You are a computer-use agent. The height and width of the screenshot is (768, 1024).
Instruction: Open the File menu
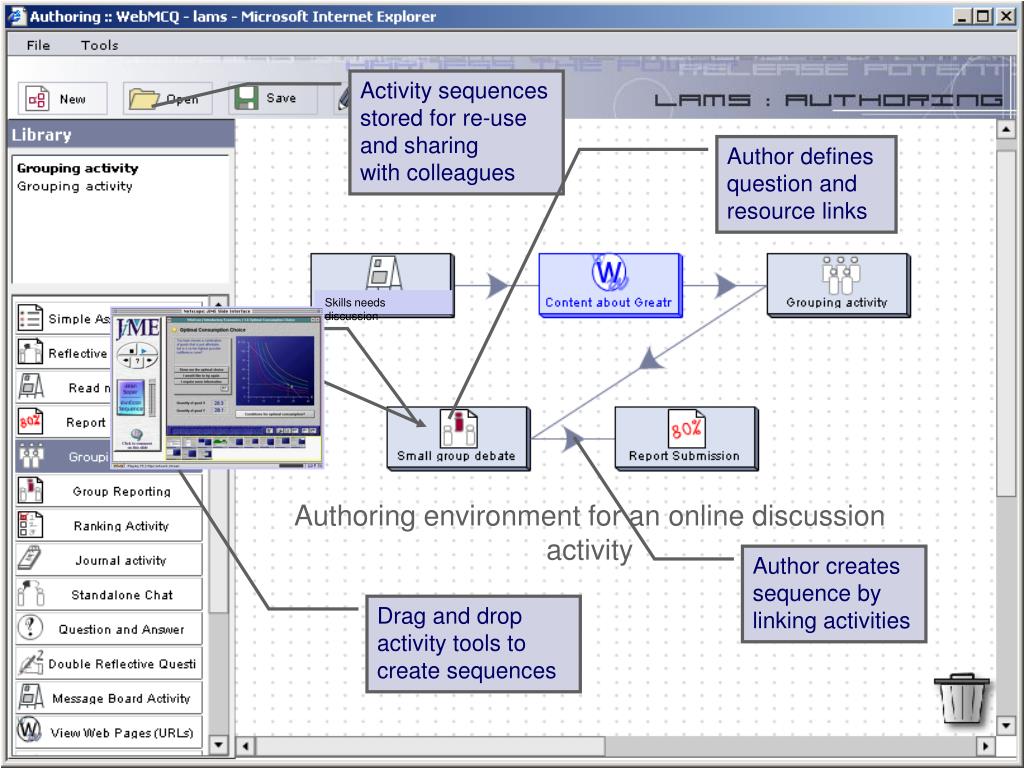coord(38,45)
